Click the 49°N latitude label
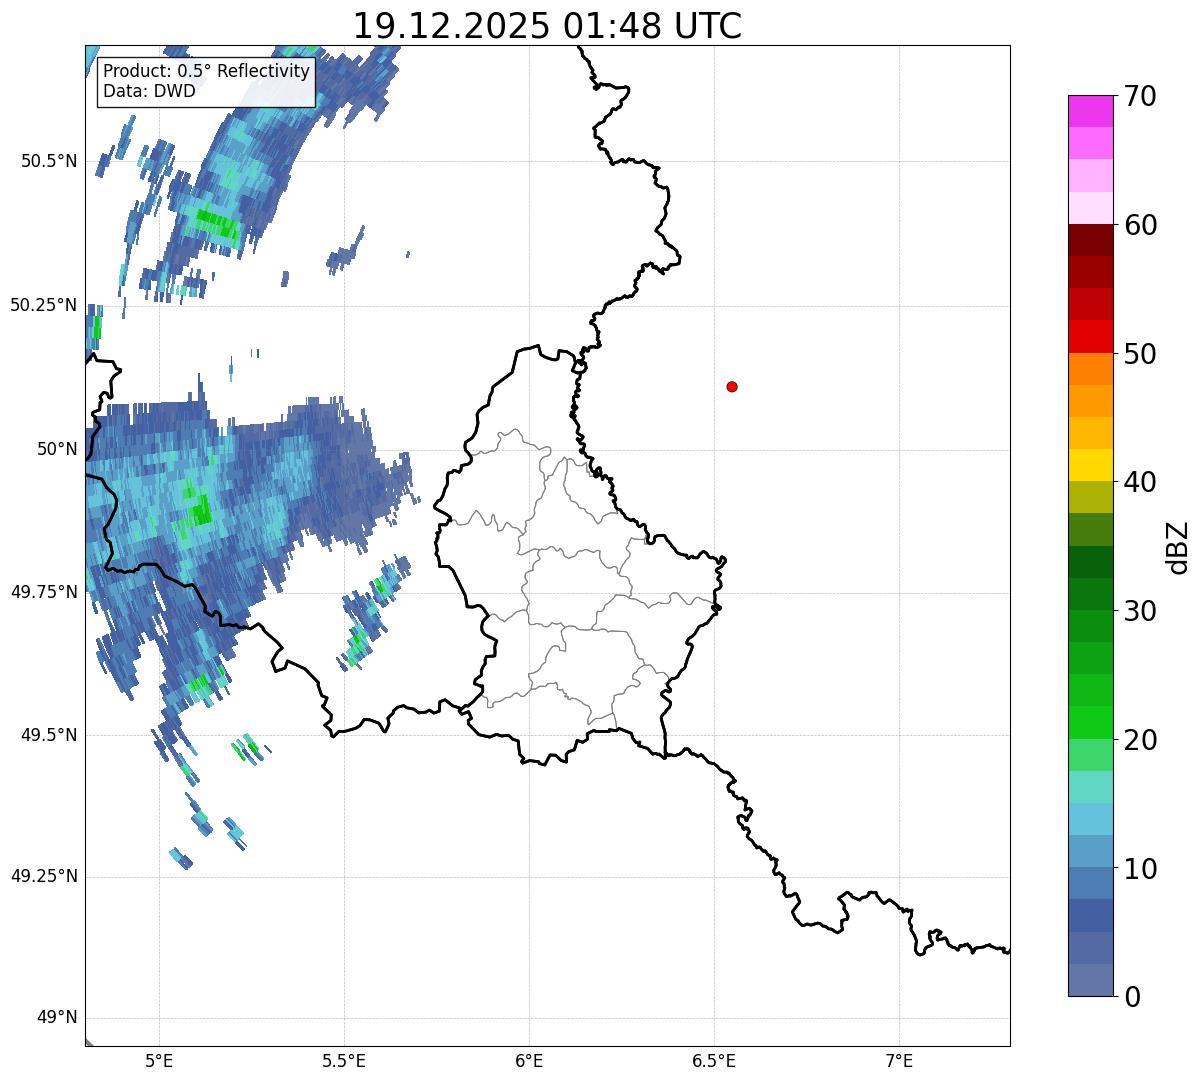The image size is (1202, 1081). (x=57, y=1018)
